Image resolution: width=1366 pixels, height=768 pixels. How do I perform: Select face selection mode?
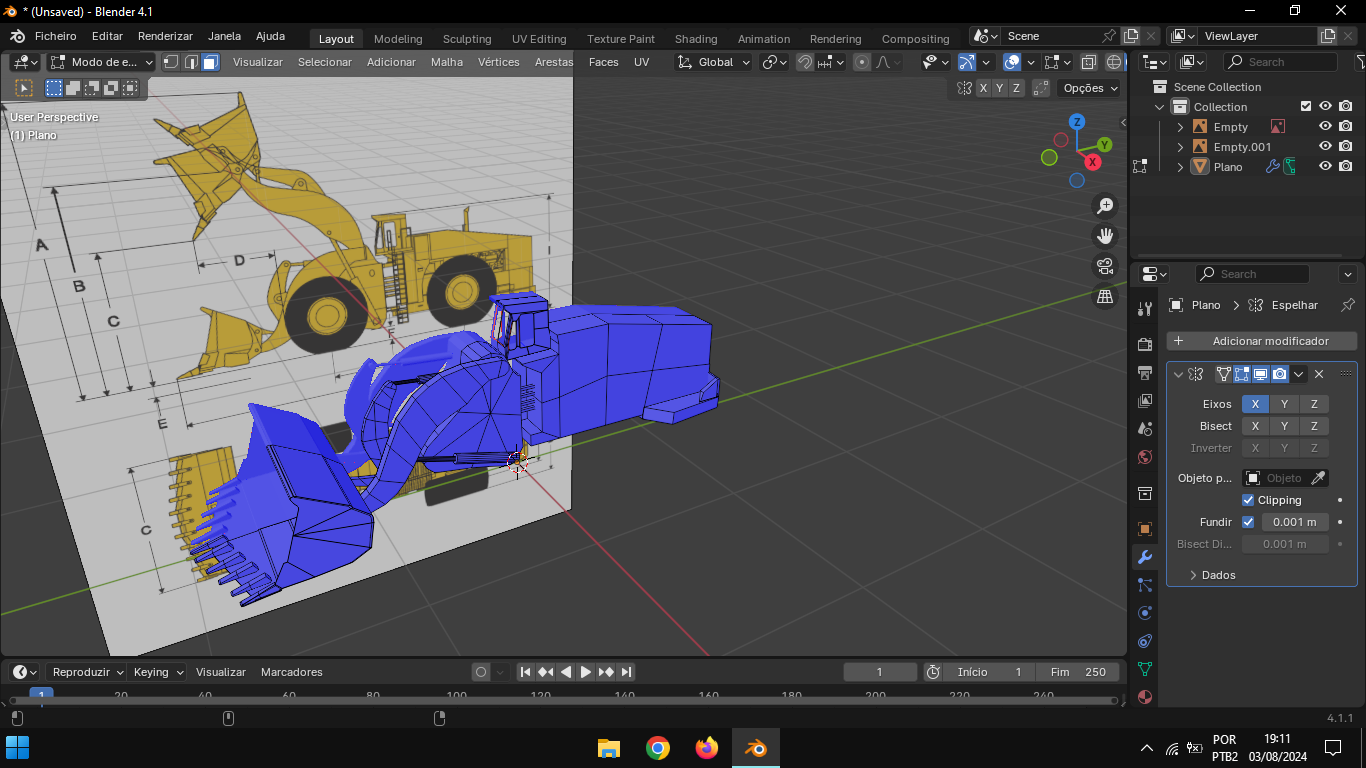coord(211,62)
